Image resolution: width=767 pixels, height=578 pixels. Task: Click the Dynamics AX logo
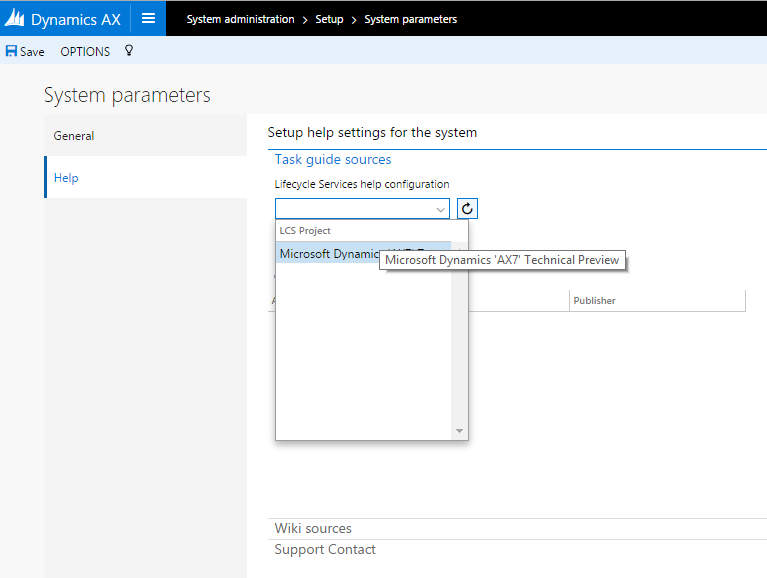click(x=62, y=19)
